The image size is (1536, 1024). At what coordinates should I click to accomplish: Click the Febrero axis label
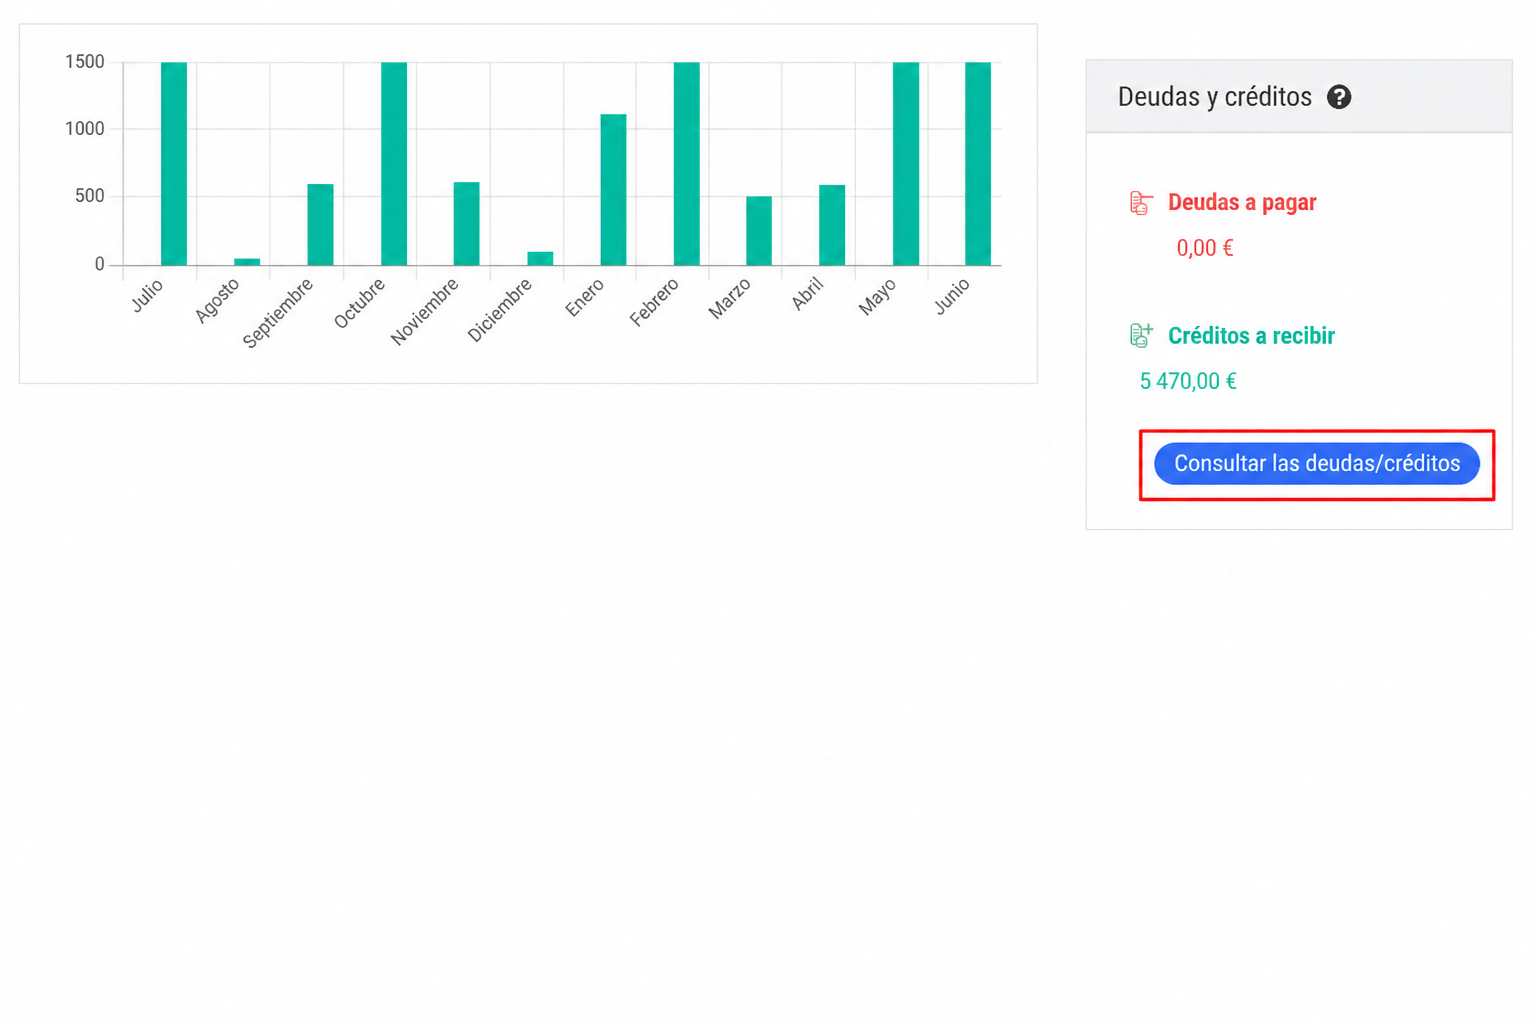pyautogui.click(x=654, y=302)
